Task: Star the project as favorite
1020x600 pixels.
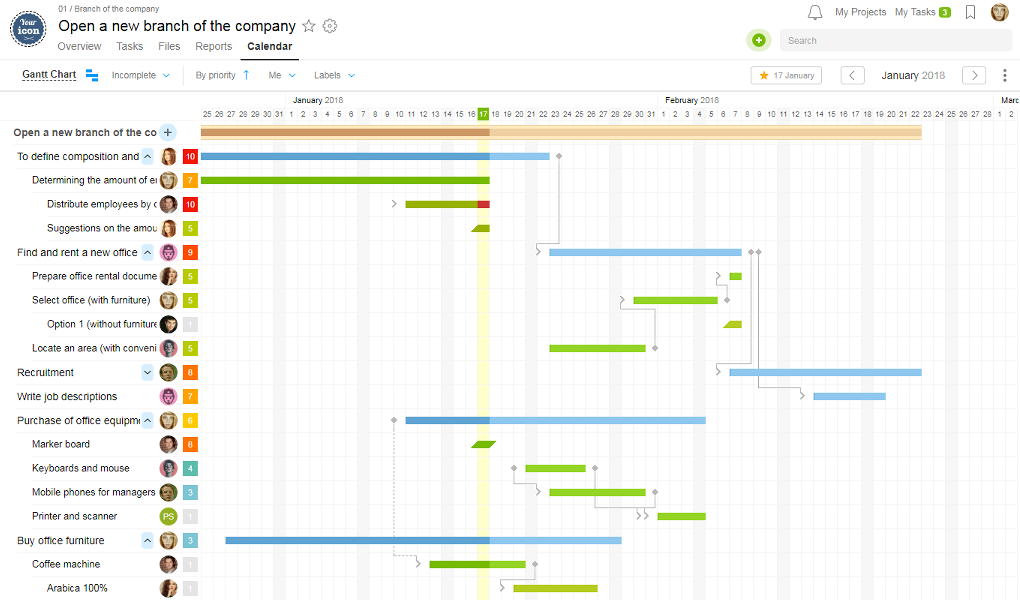Action: coord(309,26)
